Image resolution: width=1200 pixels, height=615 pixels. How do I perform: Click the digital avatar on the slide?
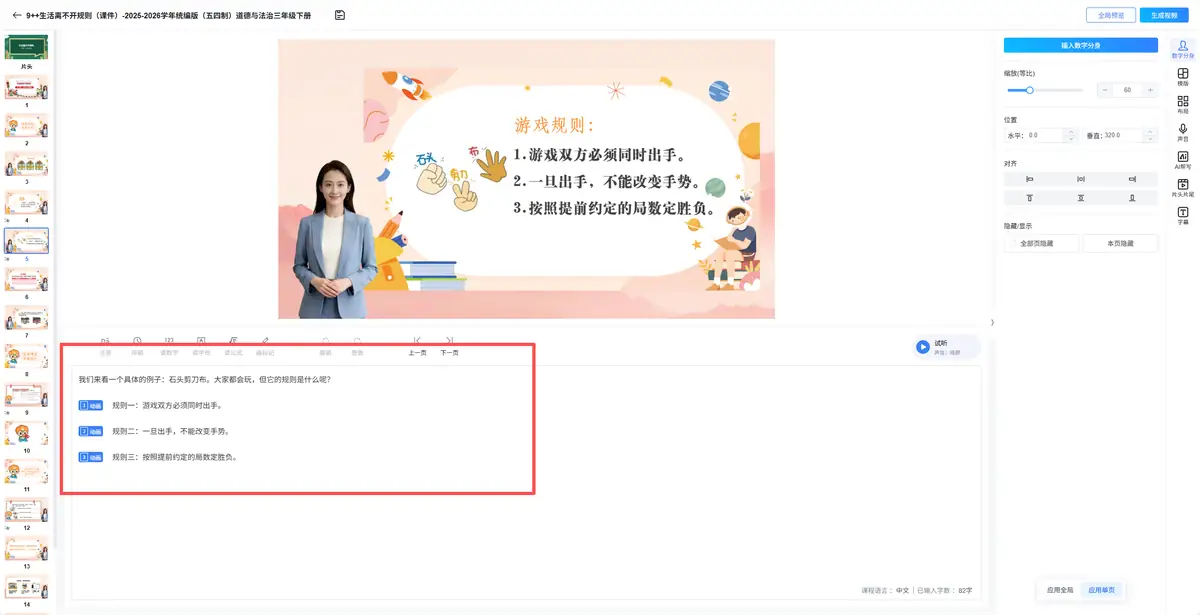[x=334, y=240]
